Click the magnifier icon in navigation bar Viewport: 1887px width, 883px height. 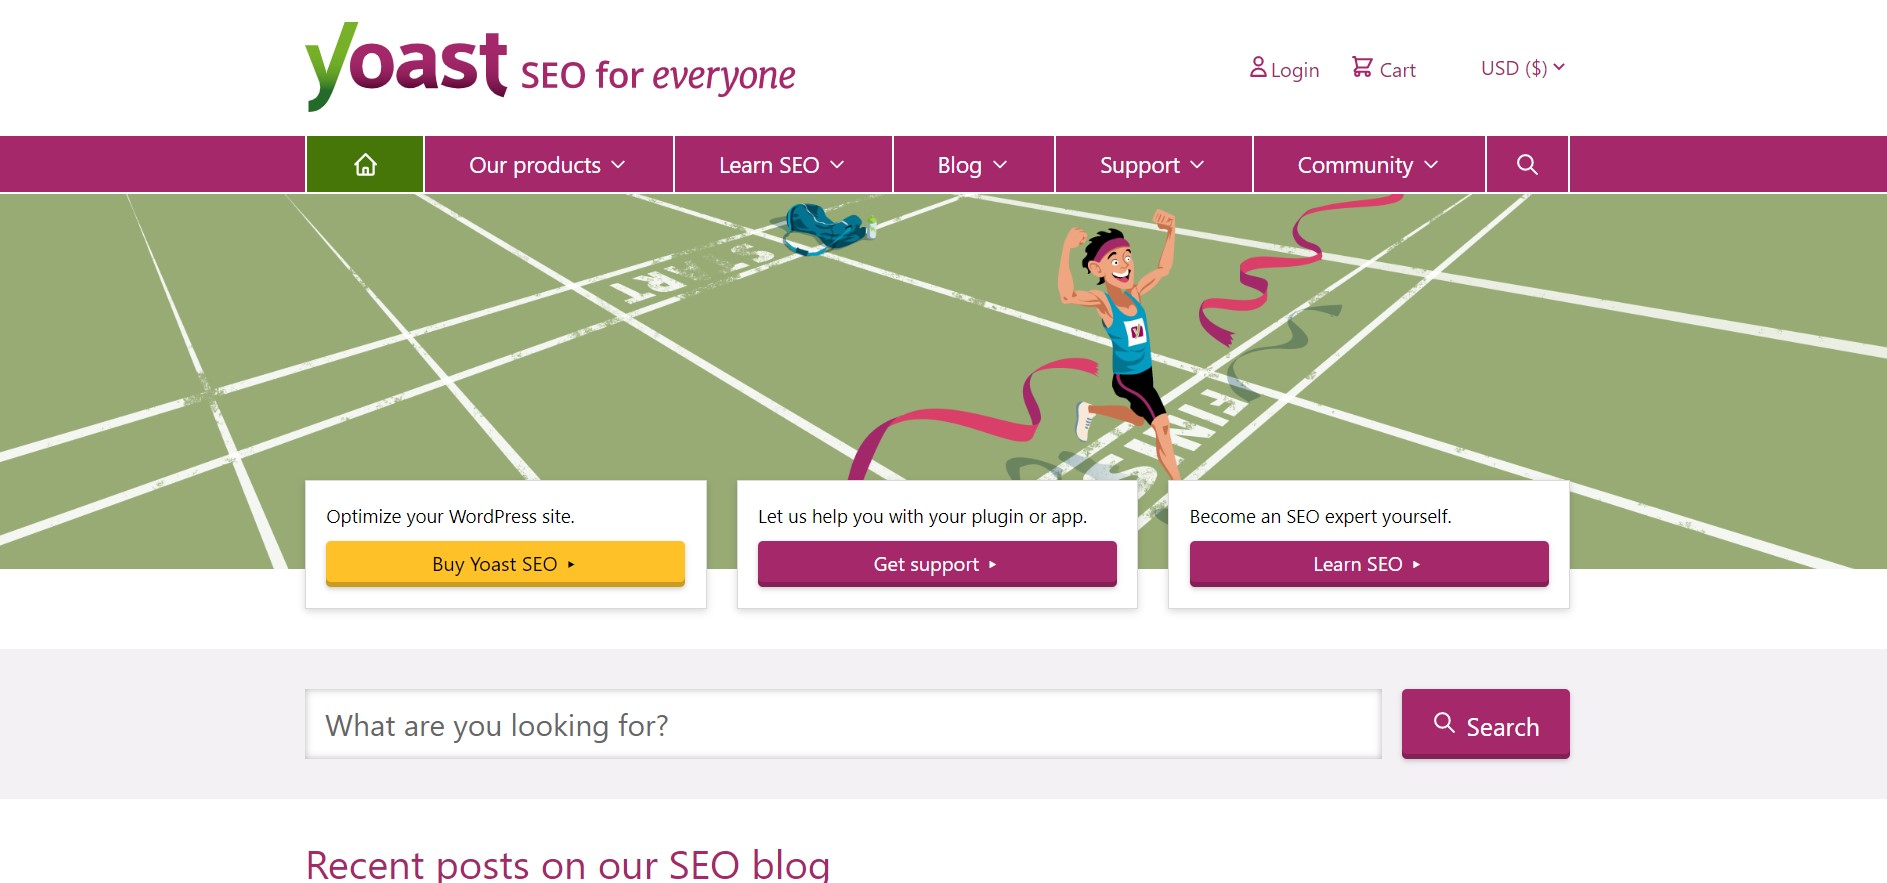click(x=1527, y=165)
